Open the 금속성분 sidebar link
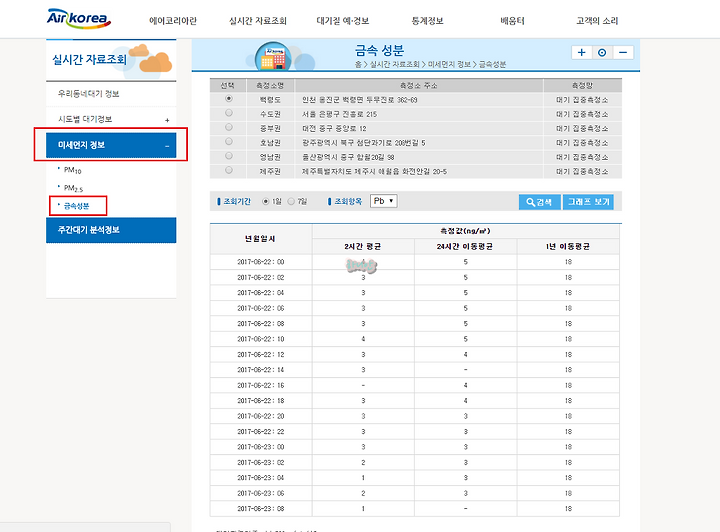 (x=77, y=206)
